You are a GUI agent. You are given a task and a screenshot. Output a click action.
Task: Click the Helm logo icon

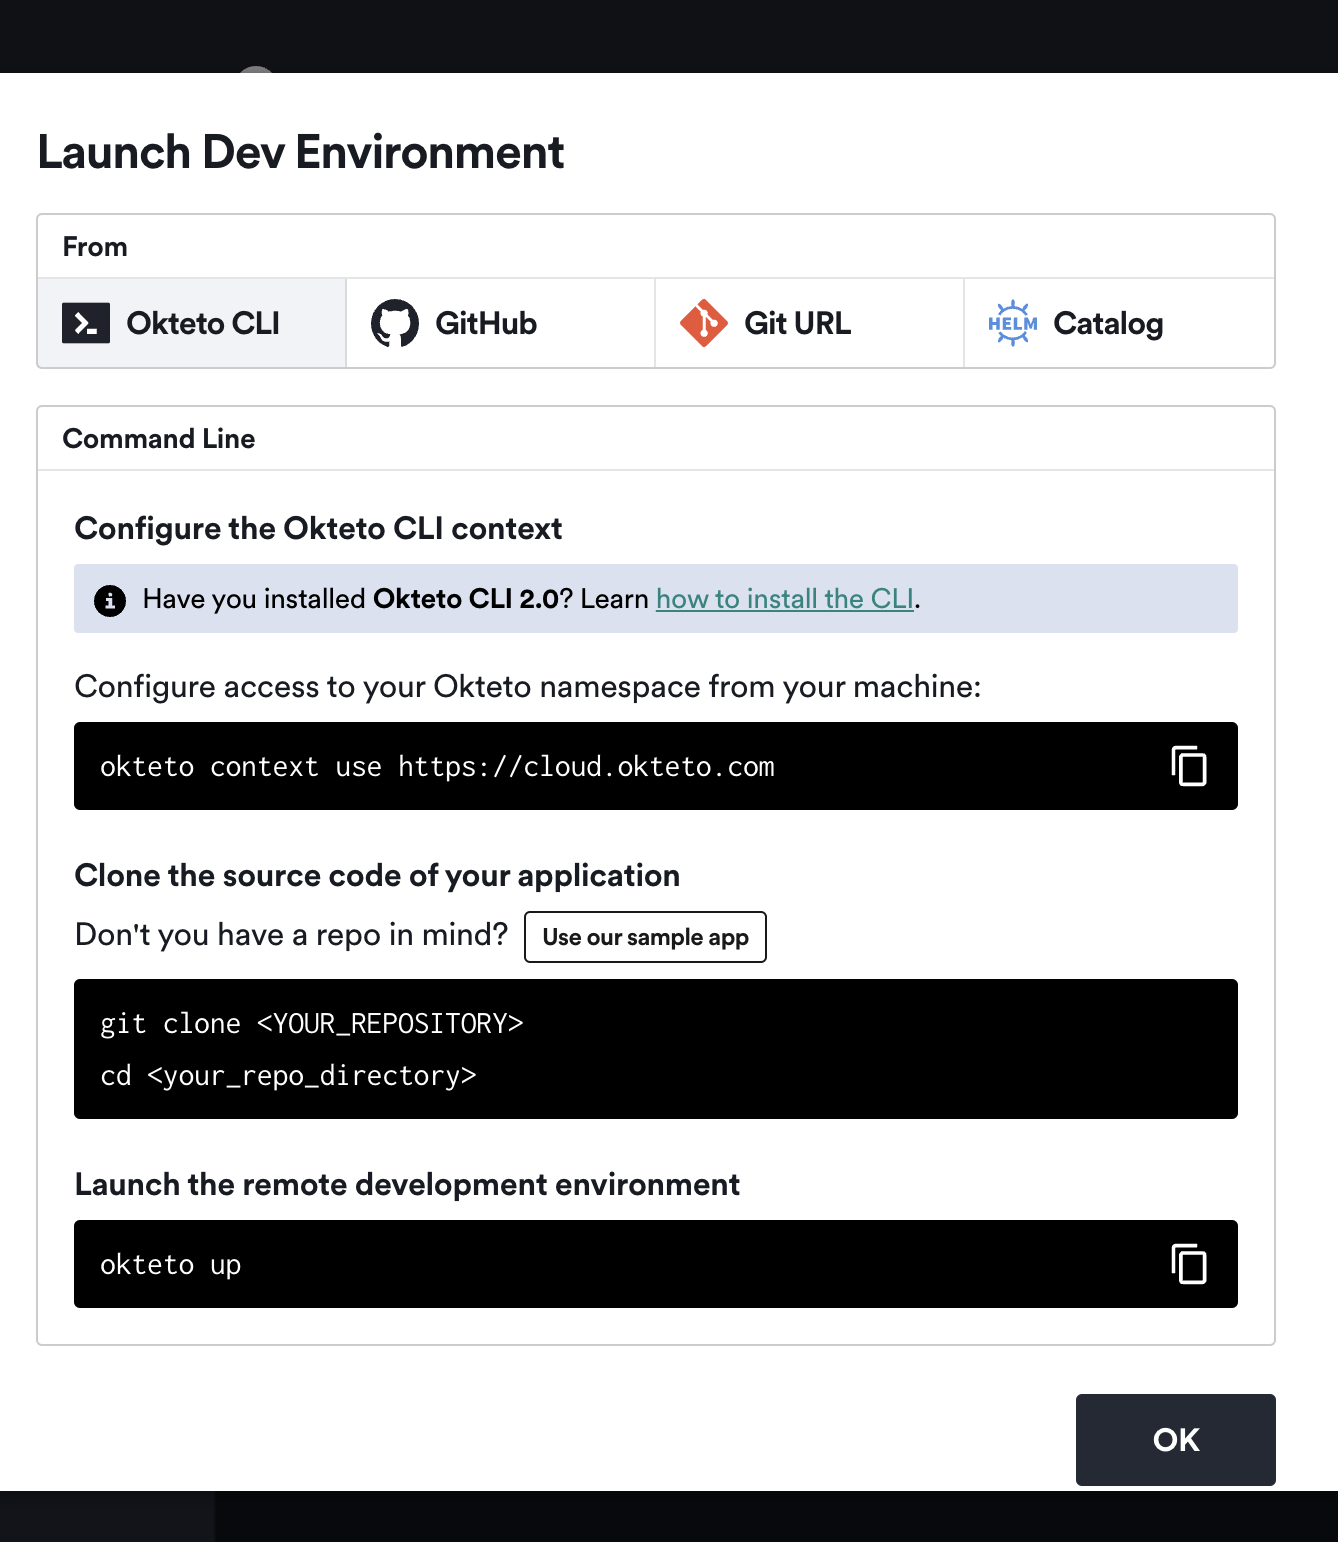pyautogui.click(x=1013, y=323)
